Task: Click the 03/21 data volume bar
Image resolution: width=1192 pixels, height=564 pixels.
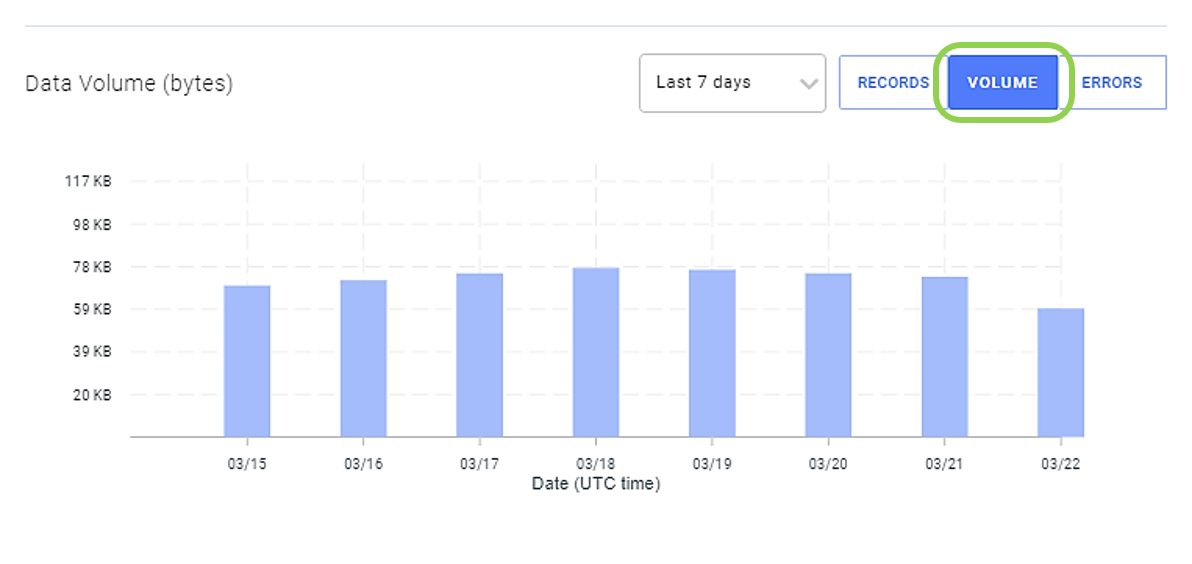Action: pyautogui.click(x=945, y=357)
